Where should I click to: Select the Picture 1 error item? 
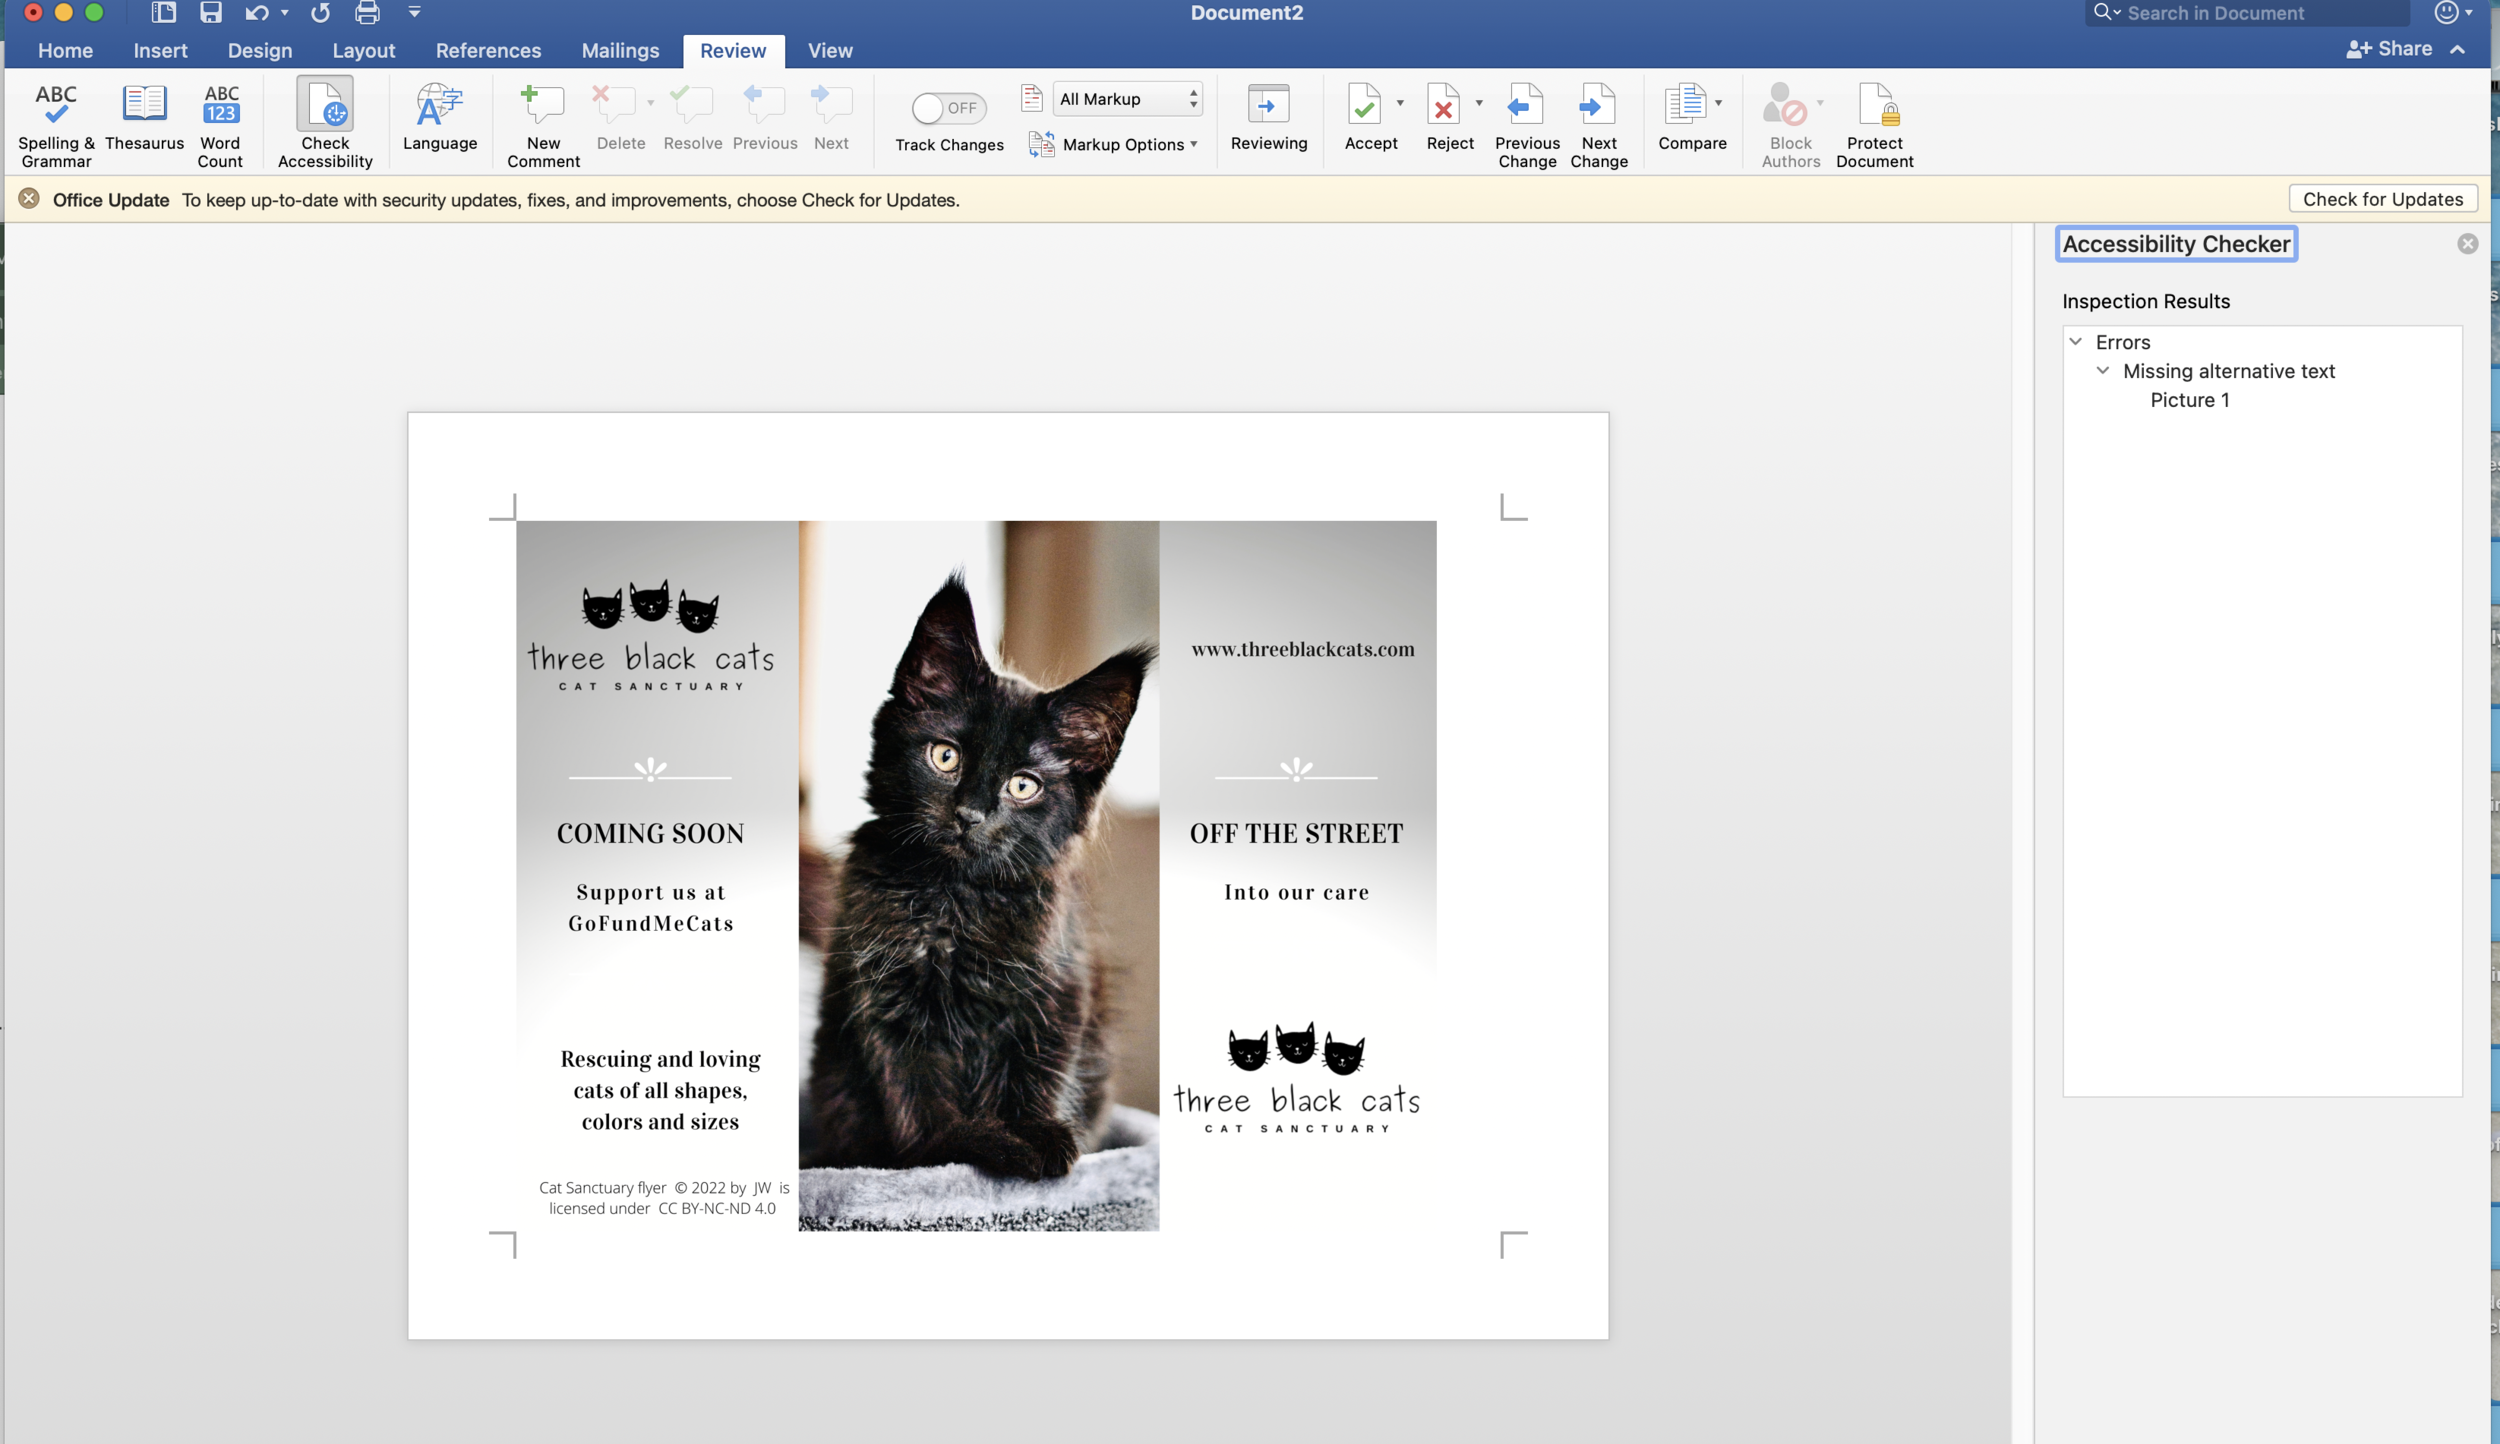[x=2189, y=400]
